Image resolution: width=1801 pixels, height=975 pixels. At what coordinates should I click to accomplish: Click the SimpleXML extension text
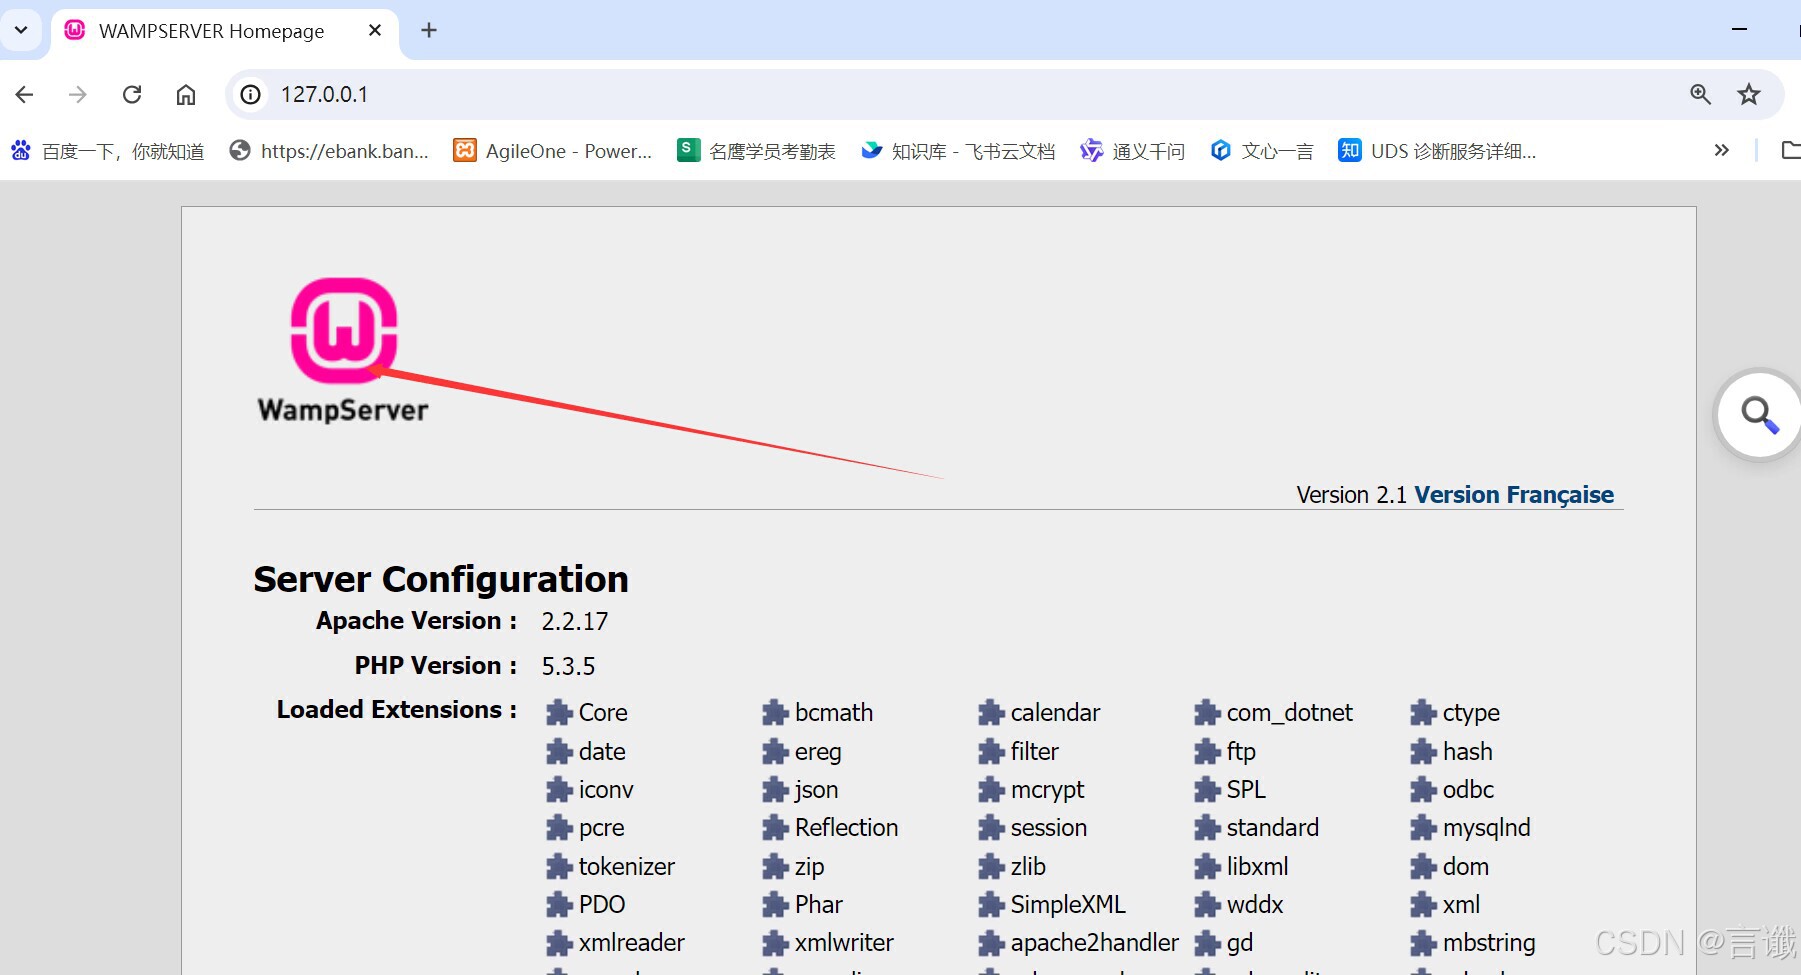pyautogui.click(x=1068, y=905)
